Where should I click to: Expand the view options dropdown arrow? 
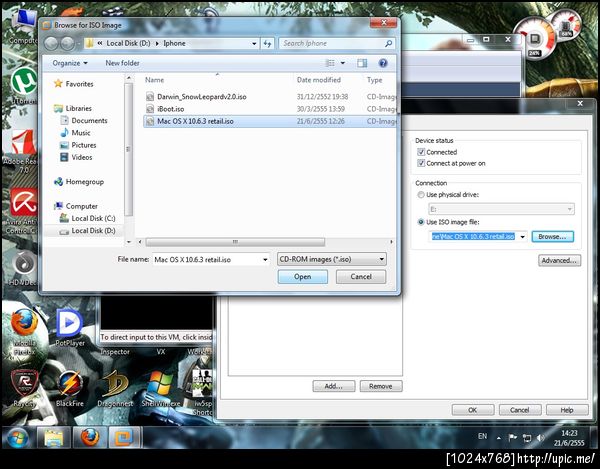click(343, 63)
